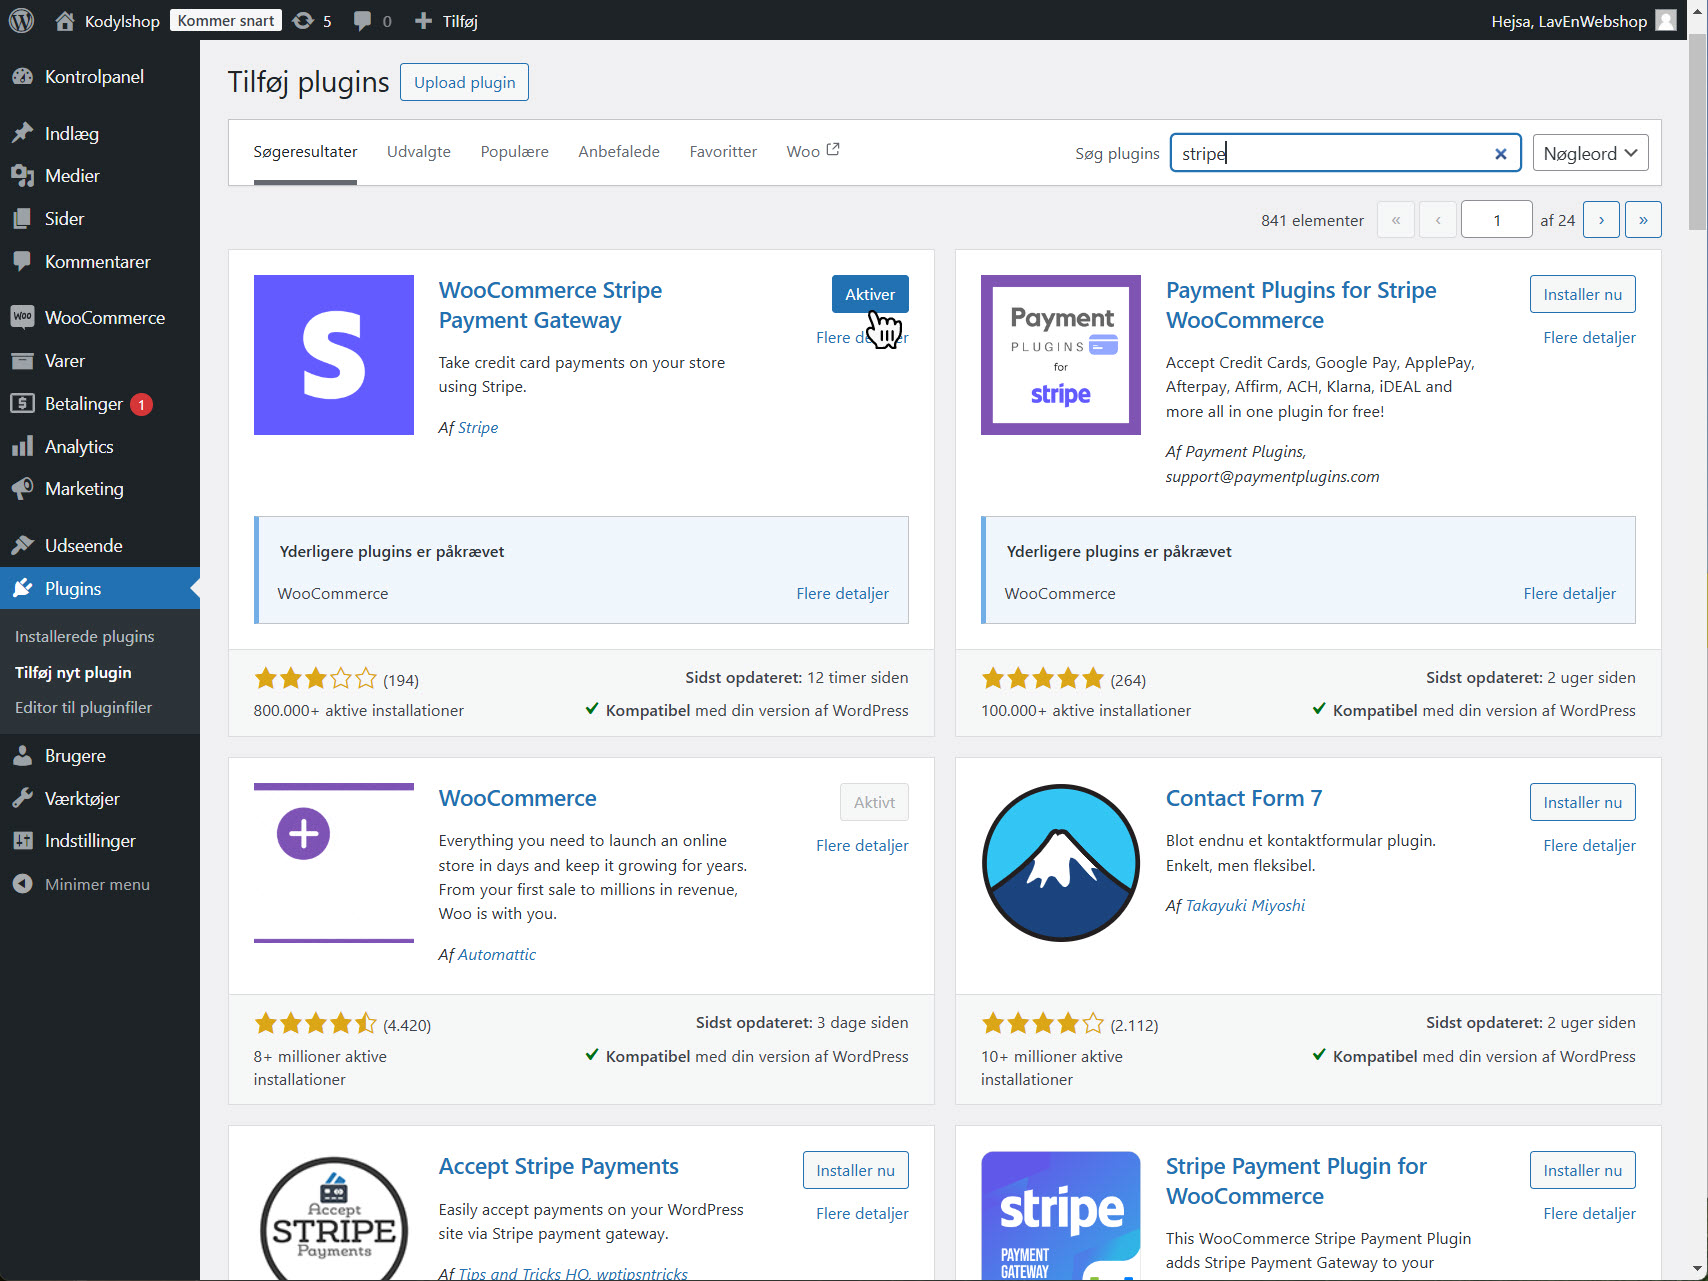Screen dimensions: 1708x1281
Task: Click Upload plugin
Action: click(x=463, y=82)
